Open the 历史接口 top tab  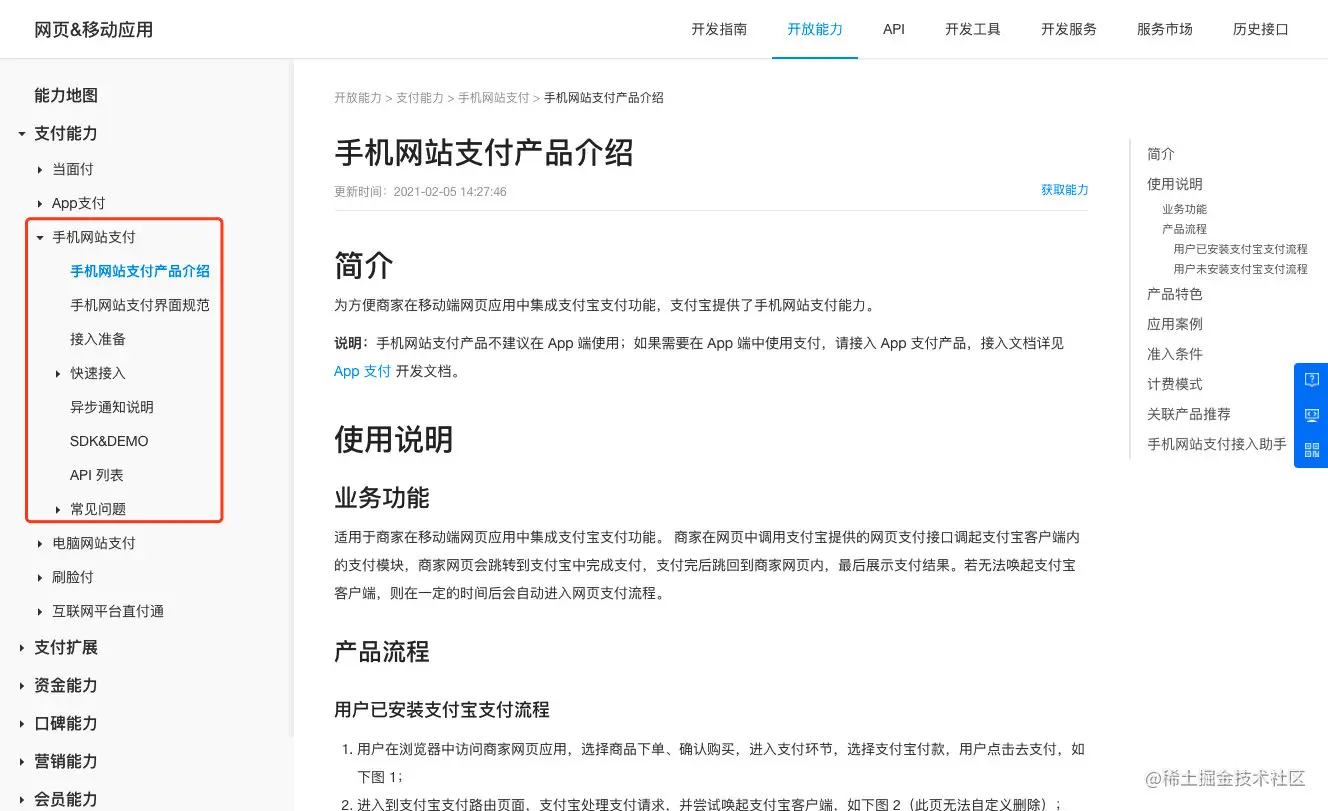(x=1261, y=29)
